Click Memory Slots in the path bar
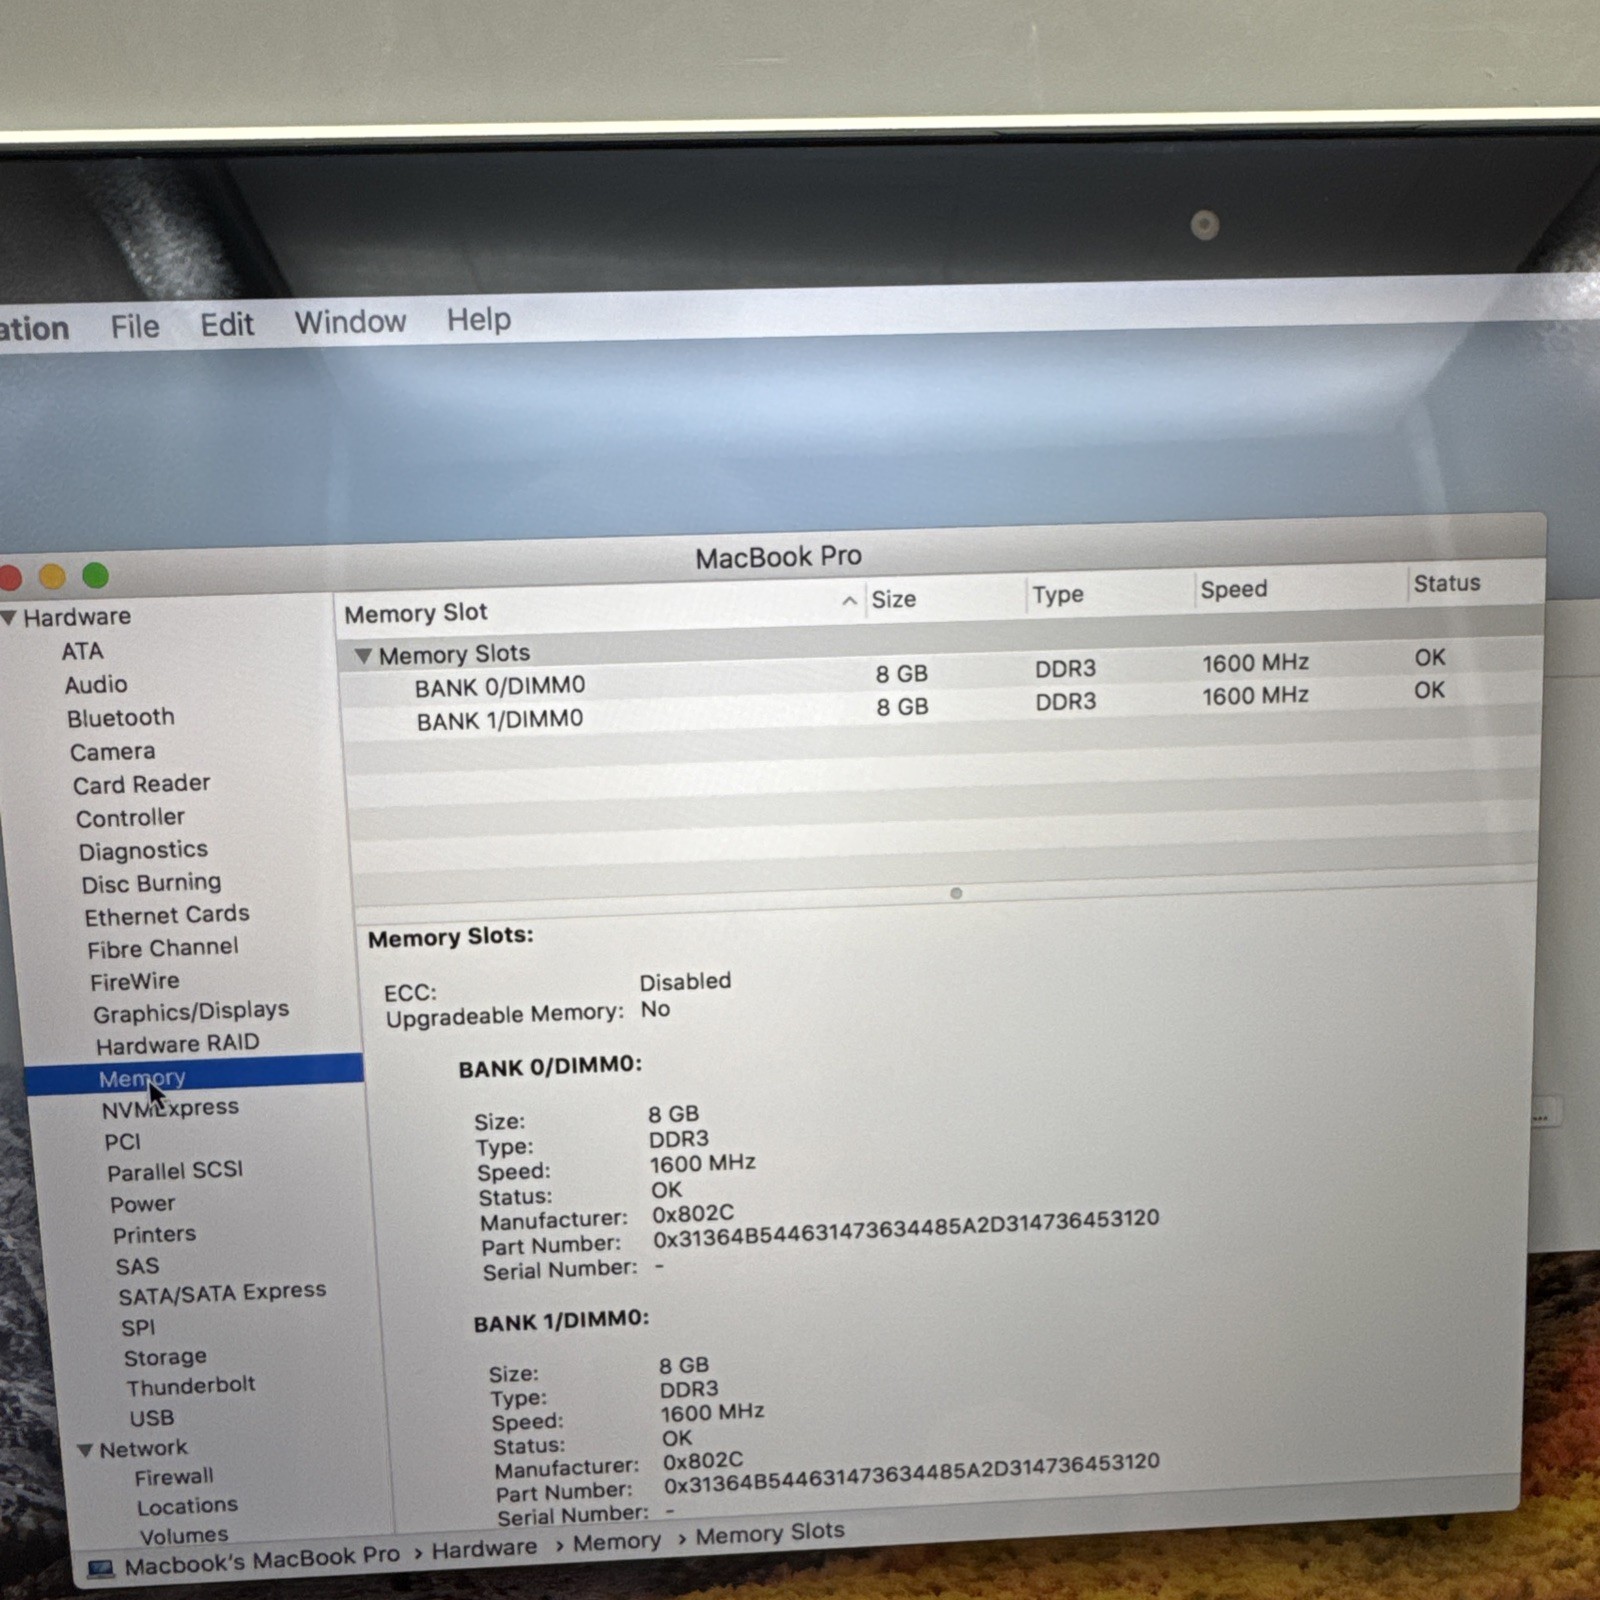The image size is (1600, 1600). click(x=770, y=1533)
